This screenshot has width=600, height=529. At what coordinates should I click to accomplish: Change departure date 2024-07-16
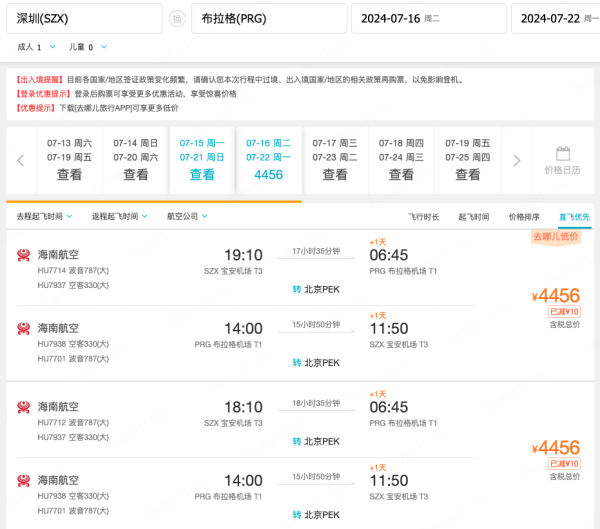click(429, 18)
